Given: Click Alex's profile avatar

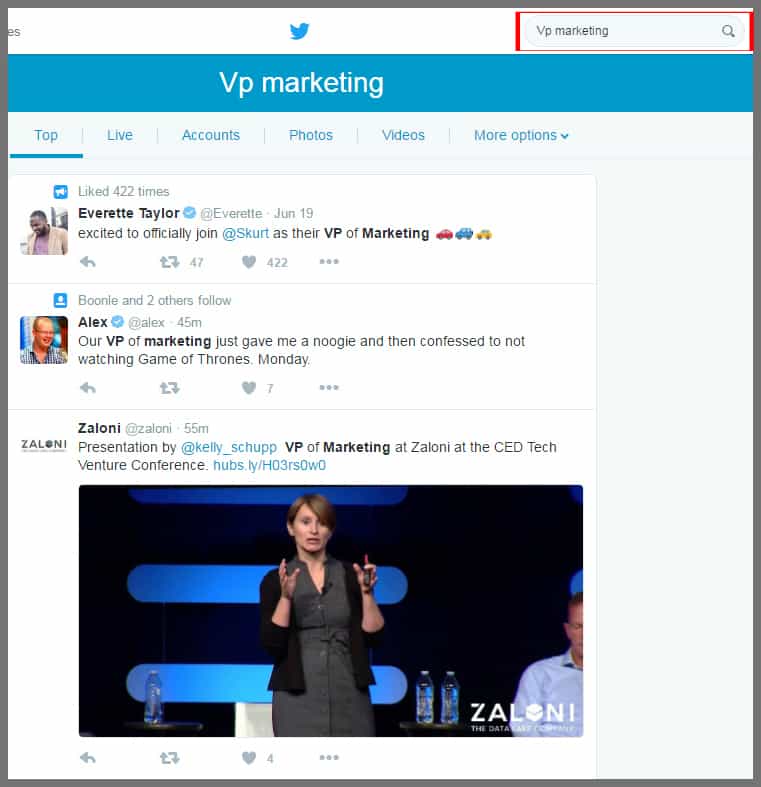Looking at the screenshot, I should [44, 340].
